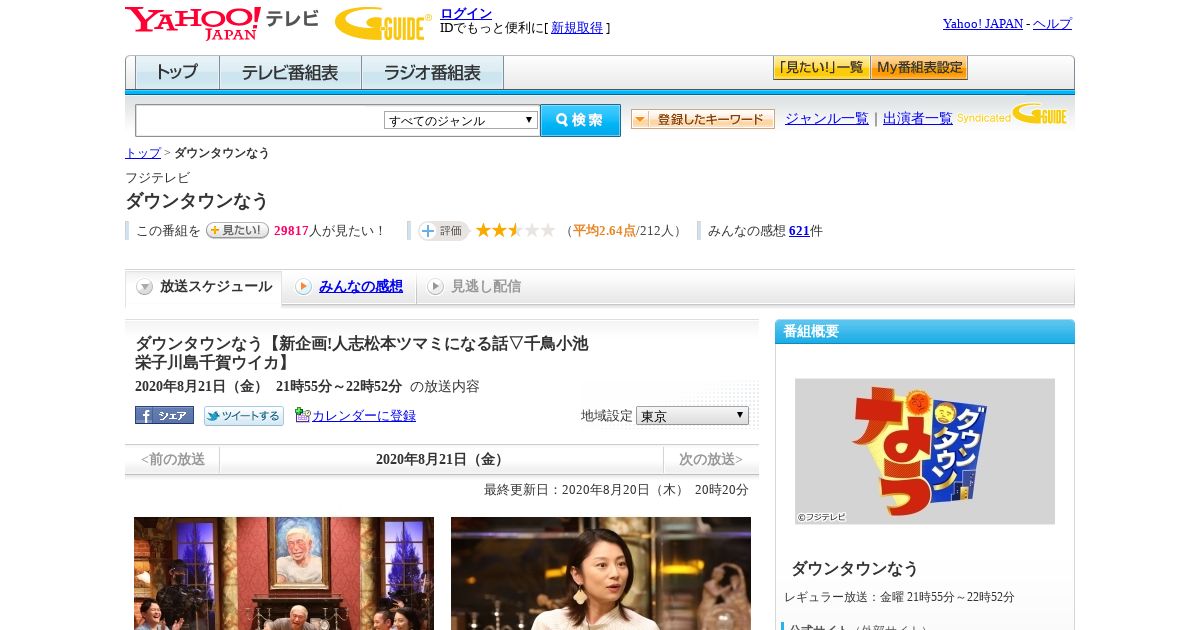The width and height of the screenshot is (1200, 630).
Task: Click the Yahoo! JAPAN テレビ logo
Action: [x=222, y=23]
